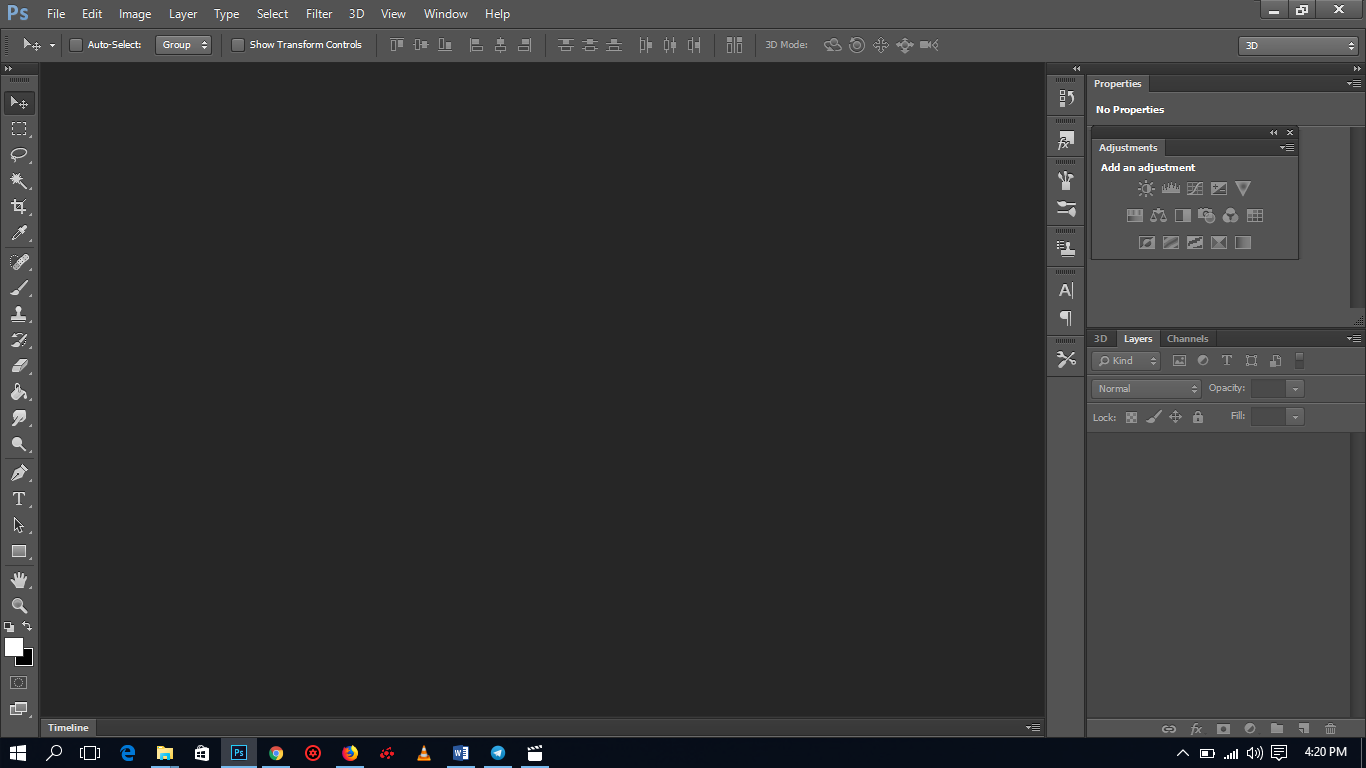Open the Window menu
The image size is (1366, 768).
tap(445, 14)
